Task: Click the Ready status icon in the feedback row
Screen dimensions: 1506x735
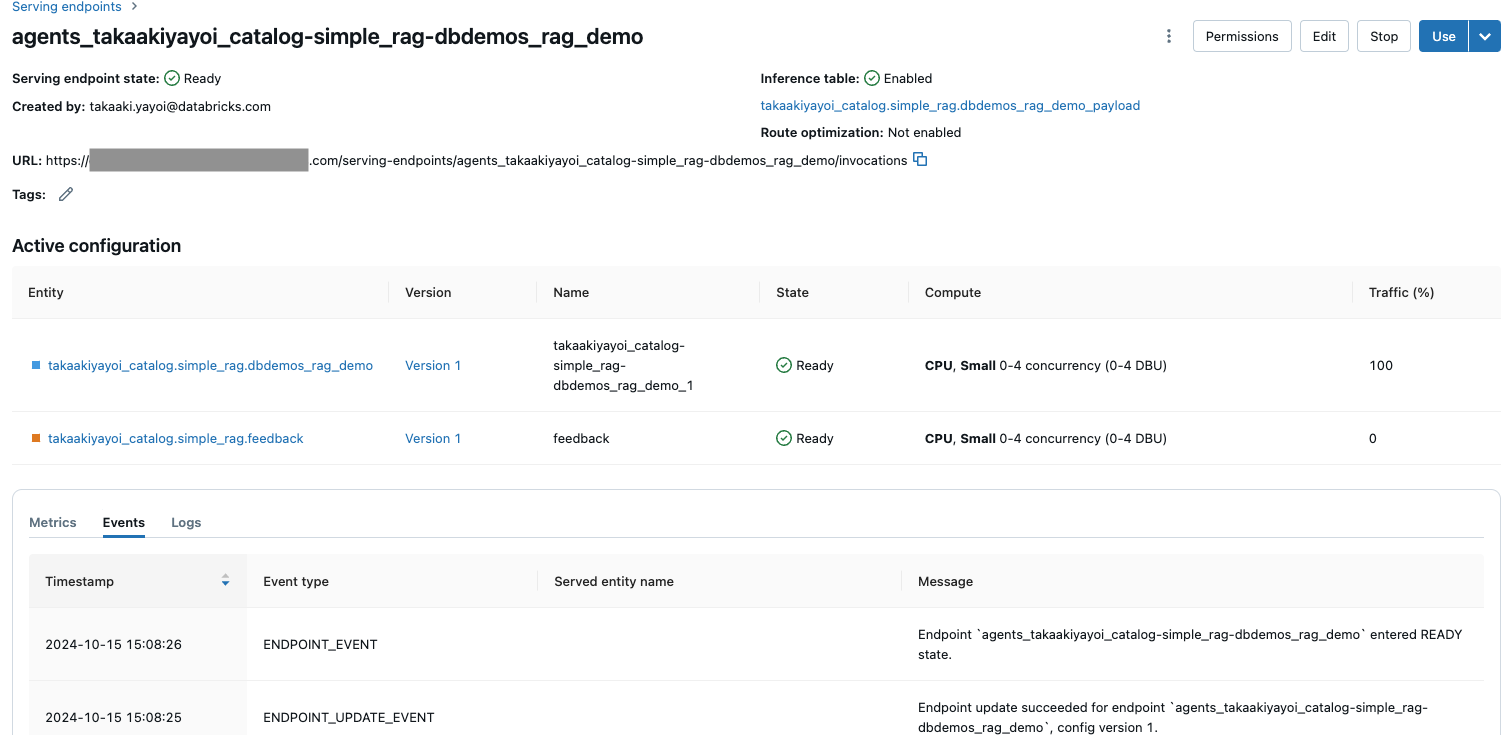Action: tap(784, 438)
